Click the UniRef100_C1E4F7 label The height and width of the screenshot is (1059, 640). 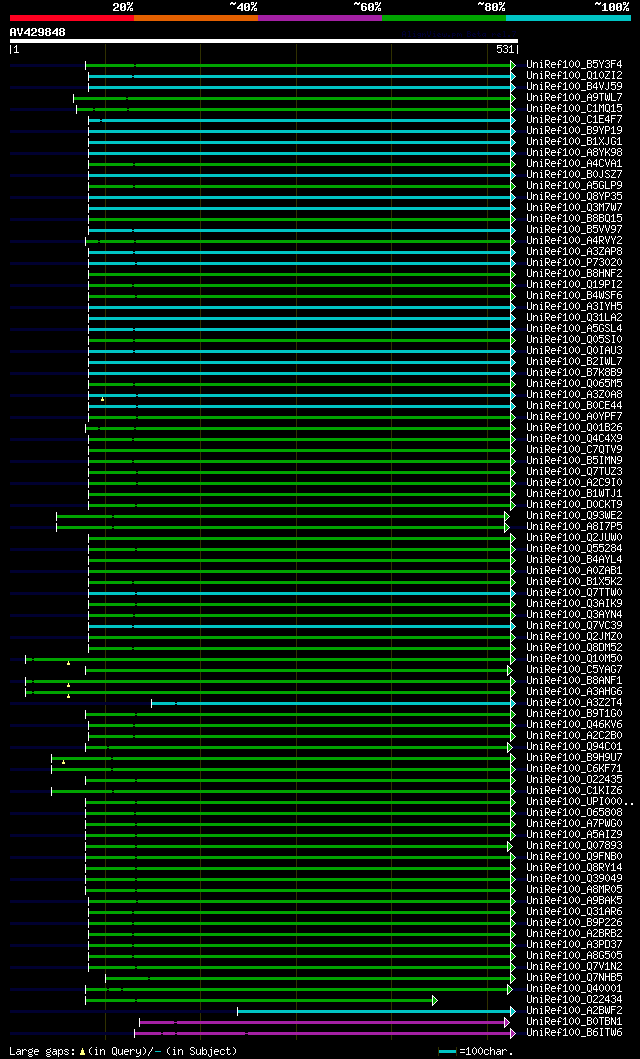tap(575, 119)
